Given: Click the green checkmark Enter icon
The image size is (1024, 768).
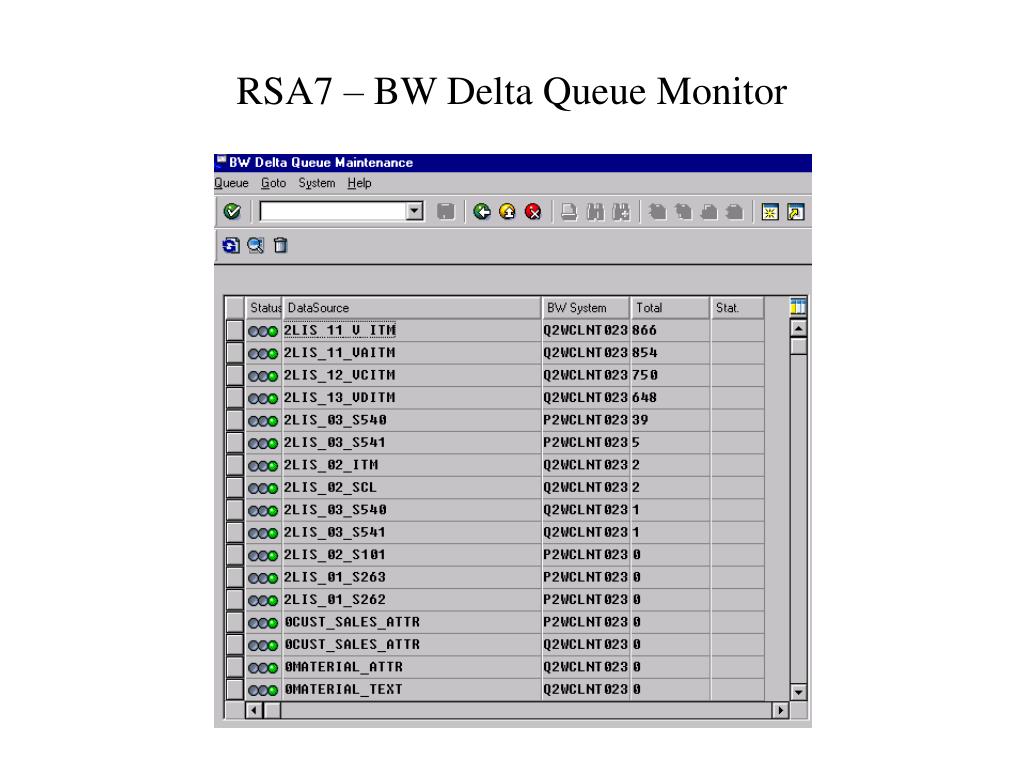Looking at the screenshot, I should [232, 212].
